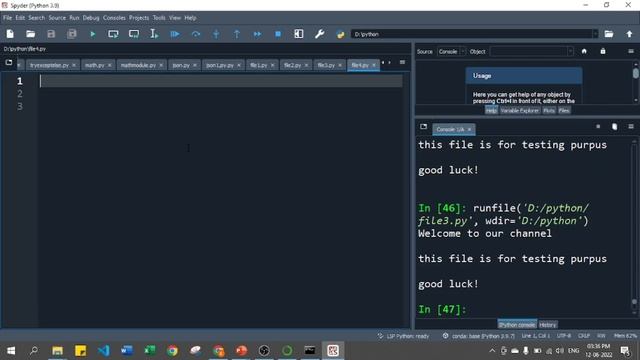Open Windows Start menu

tap(11, 350)
